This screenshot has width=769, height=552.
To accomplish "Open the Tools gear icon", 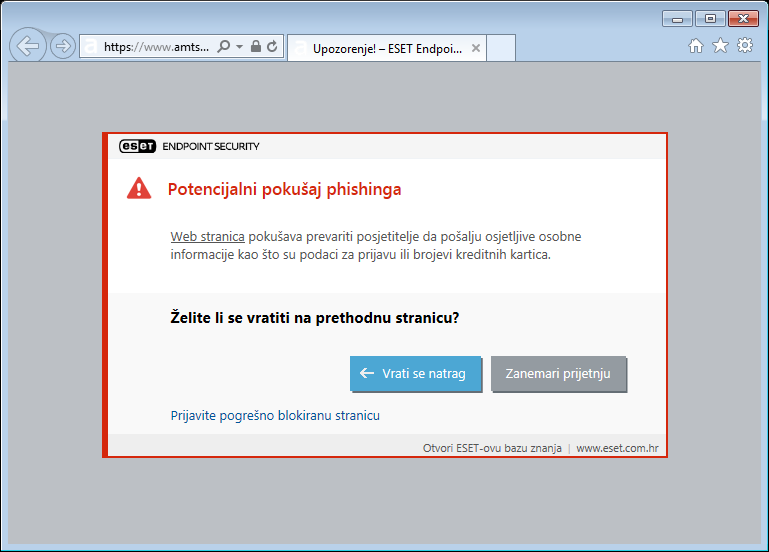I will [x=745, y=46].
